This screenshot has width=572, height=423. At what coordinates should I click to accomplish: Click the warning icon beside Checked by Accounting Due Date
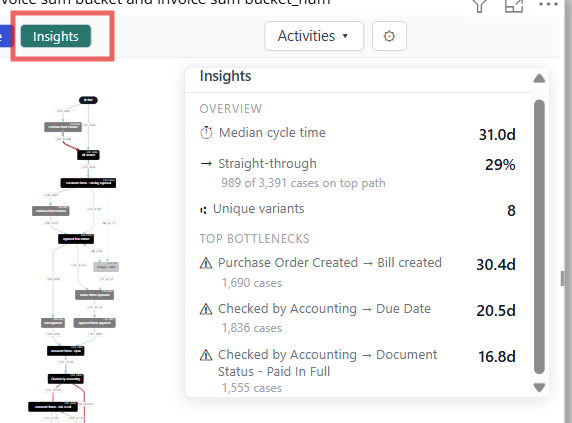(x=206, y=309)
